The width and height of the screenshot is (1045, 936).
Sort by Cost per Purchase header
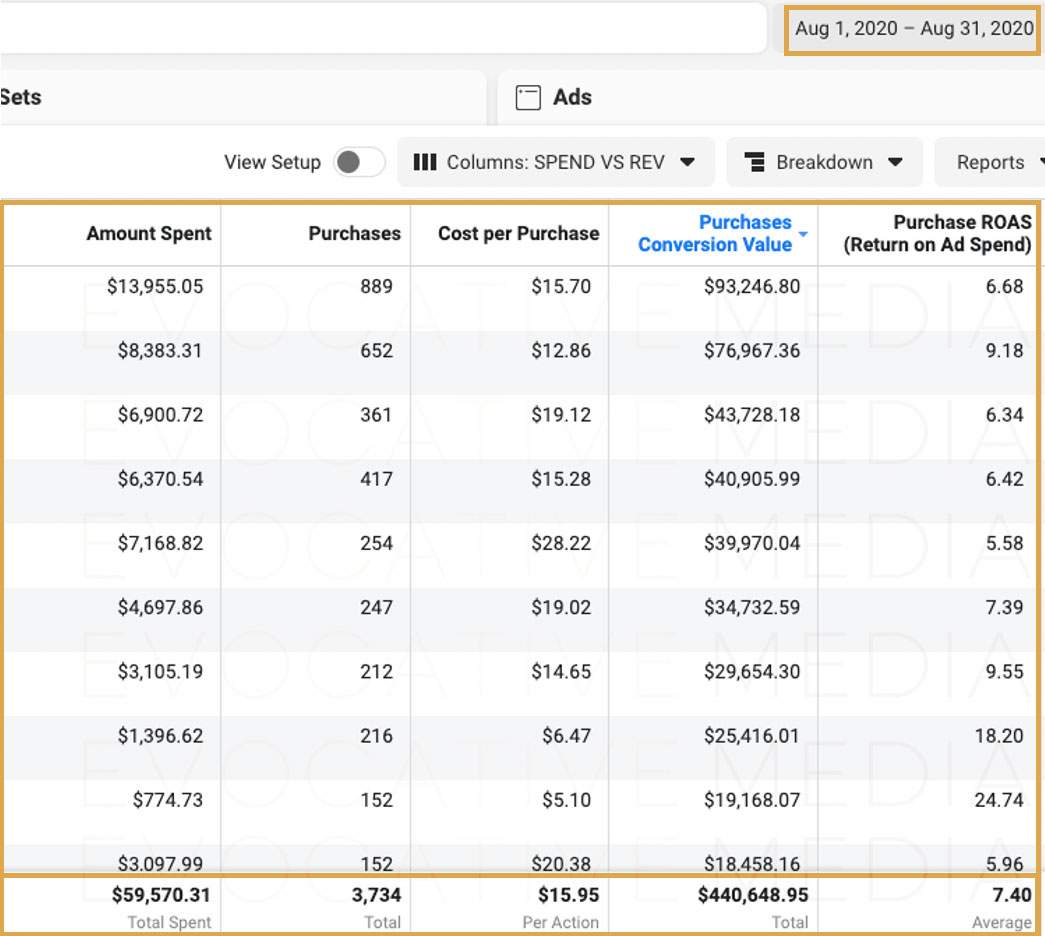coord(519,233)
